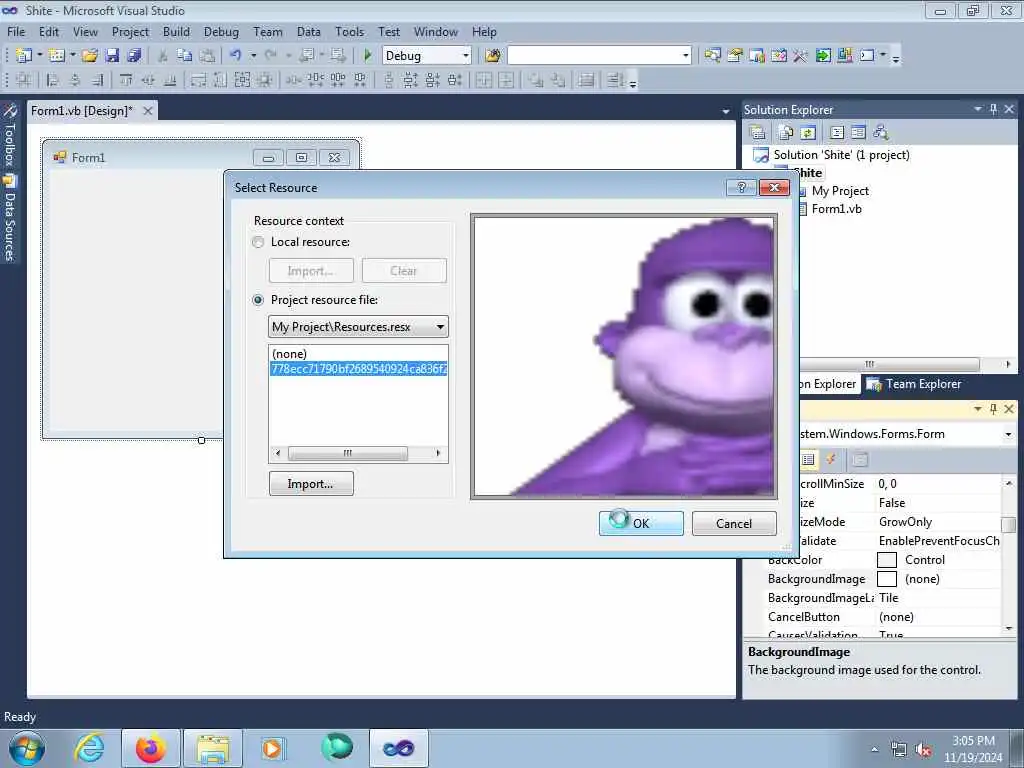Open the Debug configuration dropdown

pos(465,56)
